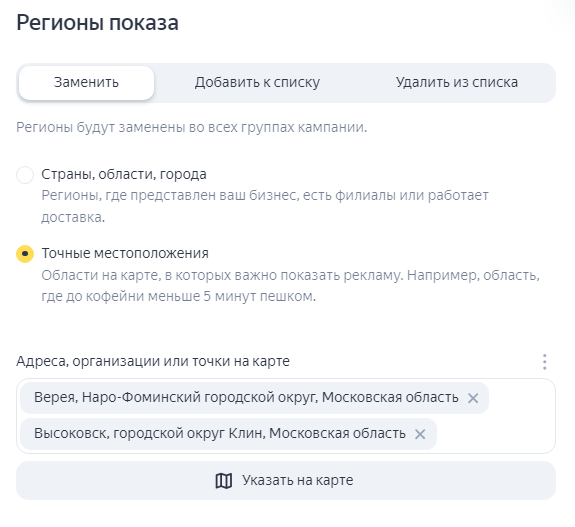Click the Точные местоположения label text

[x=125, y=253]
